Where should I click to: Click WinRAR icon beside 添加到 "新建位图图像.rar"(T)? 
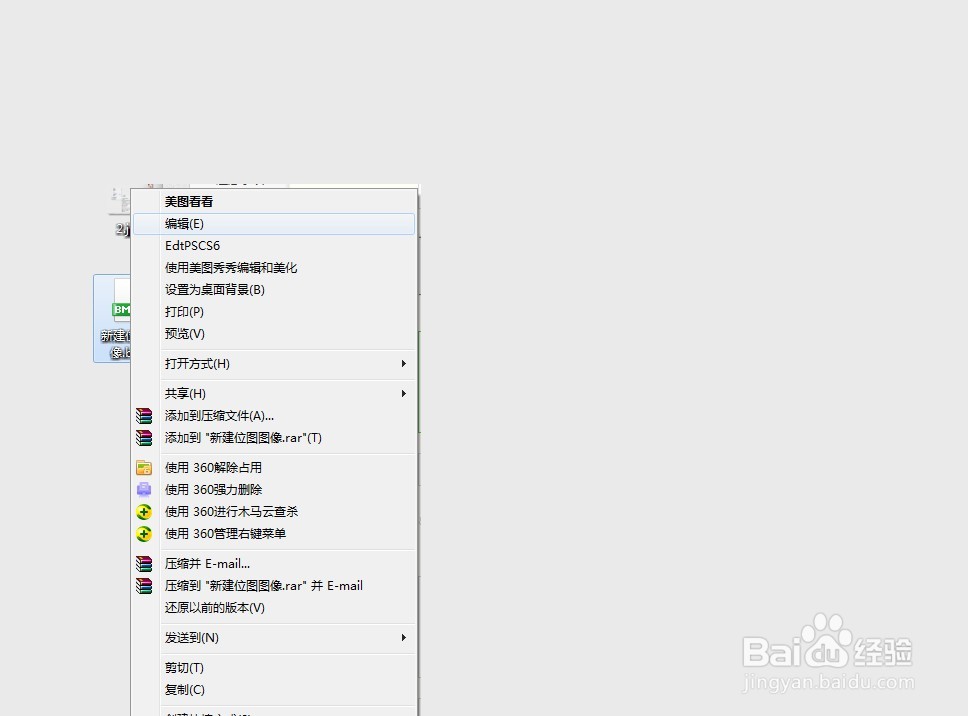144,438
